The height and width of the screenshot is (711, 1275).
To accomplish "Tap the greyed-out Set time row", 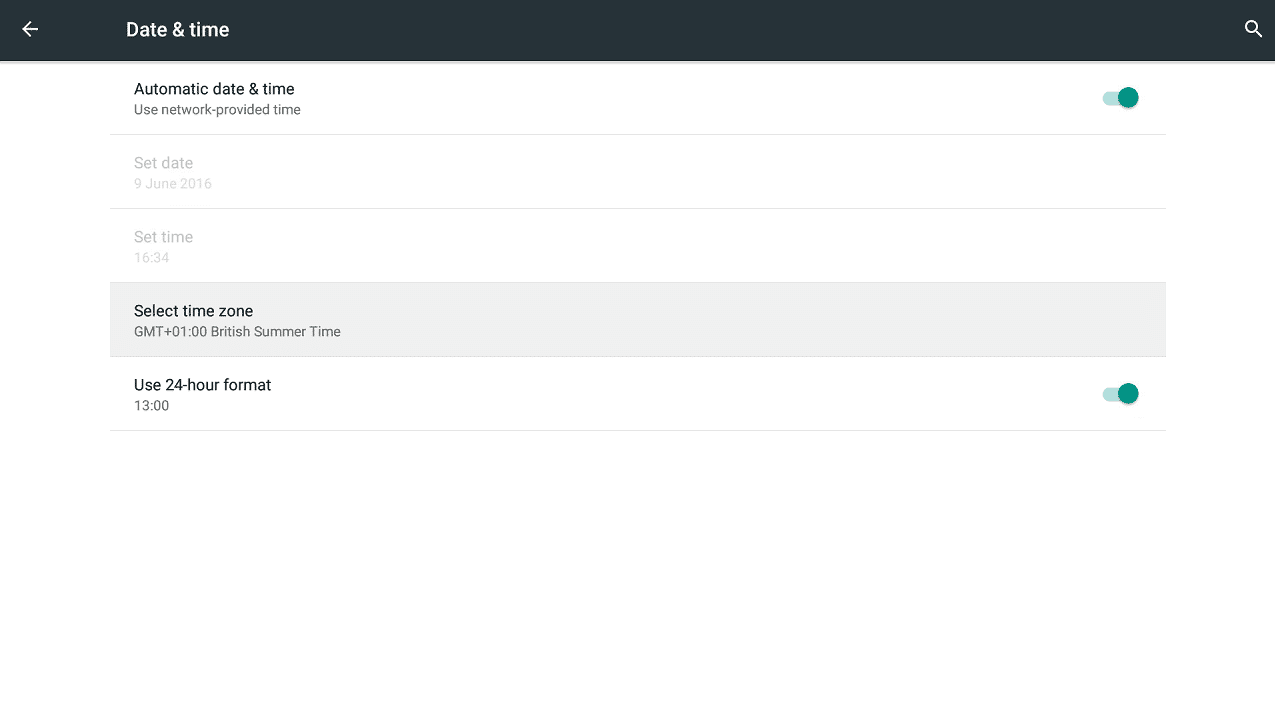I will point(637,246).
